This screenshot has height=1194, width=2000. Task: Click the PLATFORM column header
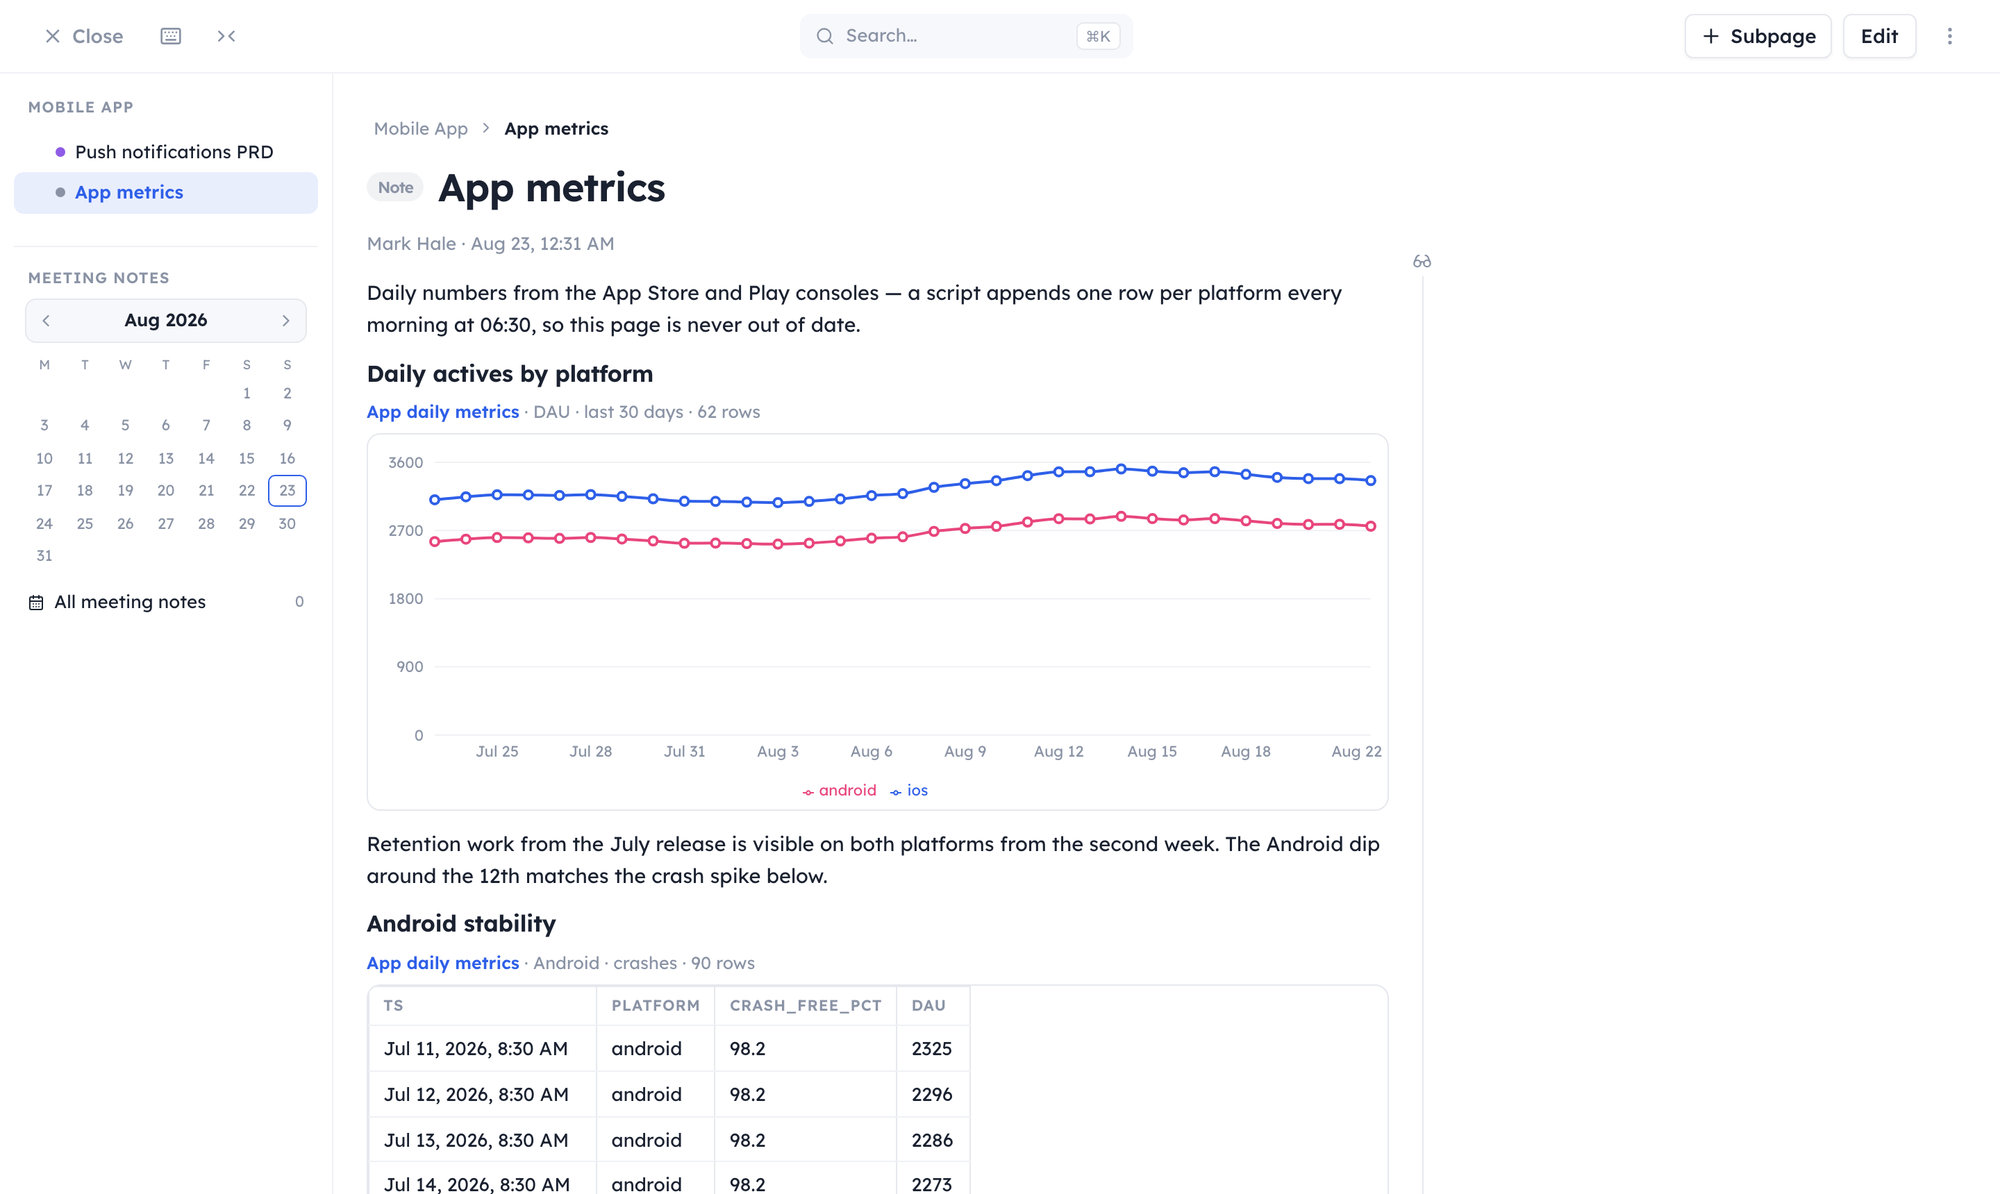656,1006
